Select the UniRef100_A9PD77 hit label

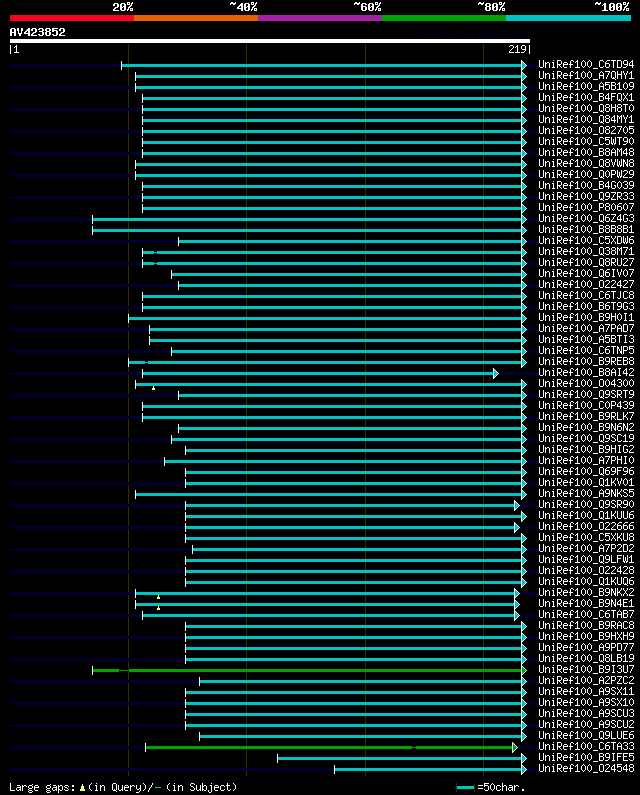coord(586,647)
